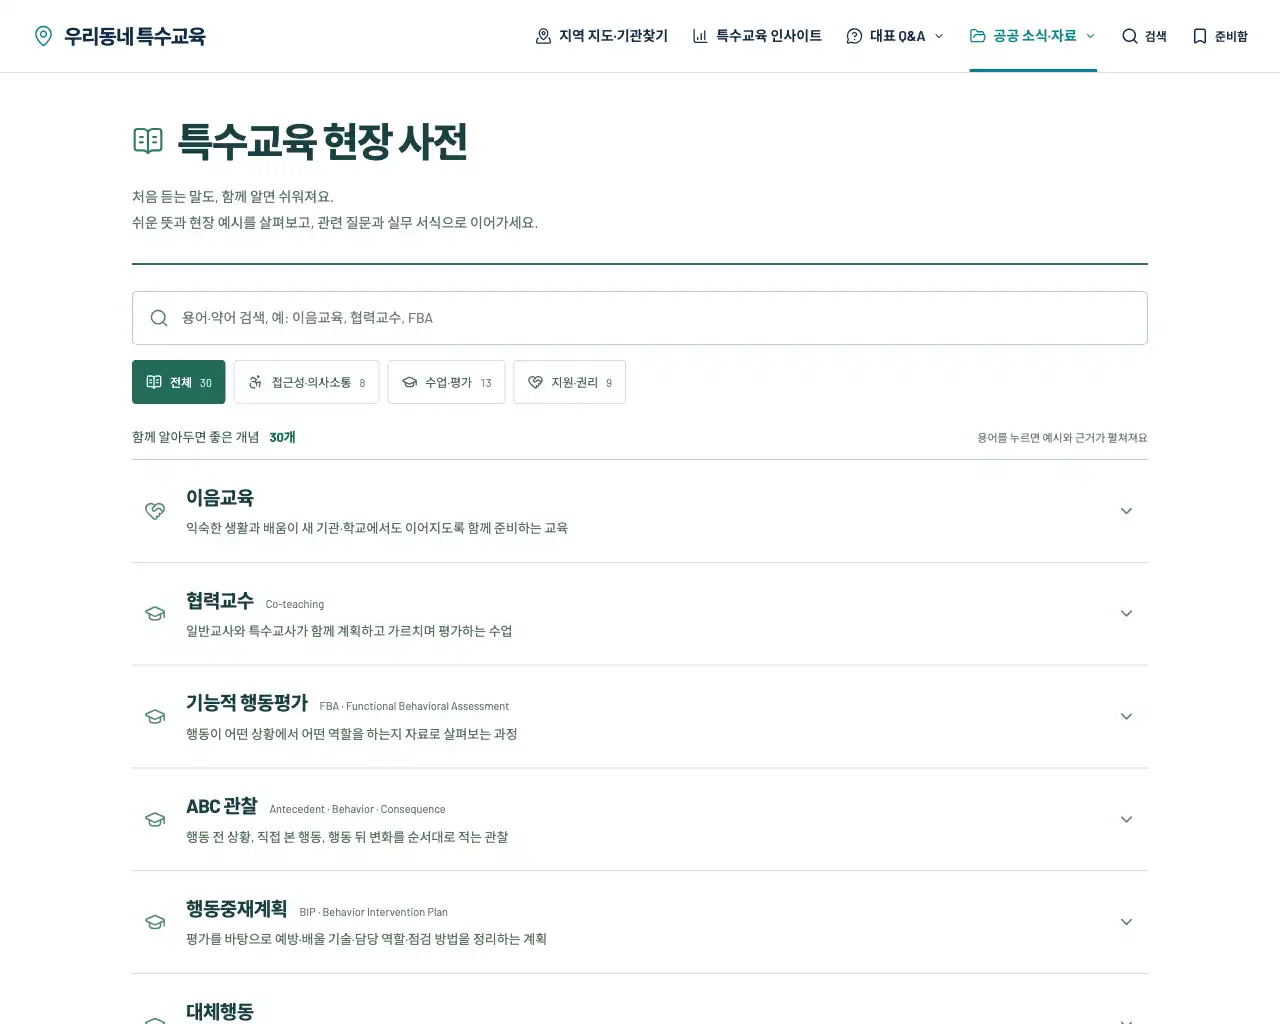Click the hint 용어를 누르면 예시와 근거가 펼쳐져요

click(x=1062, y=438)
